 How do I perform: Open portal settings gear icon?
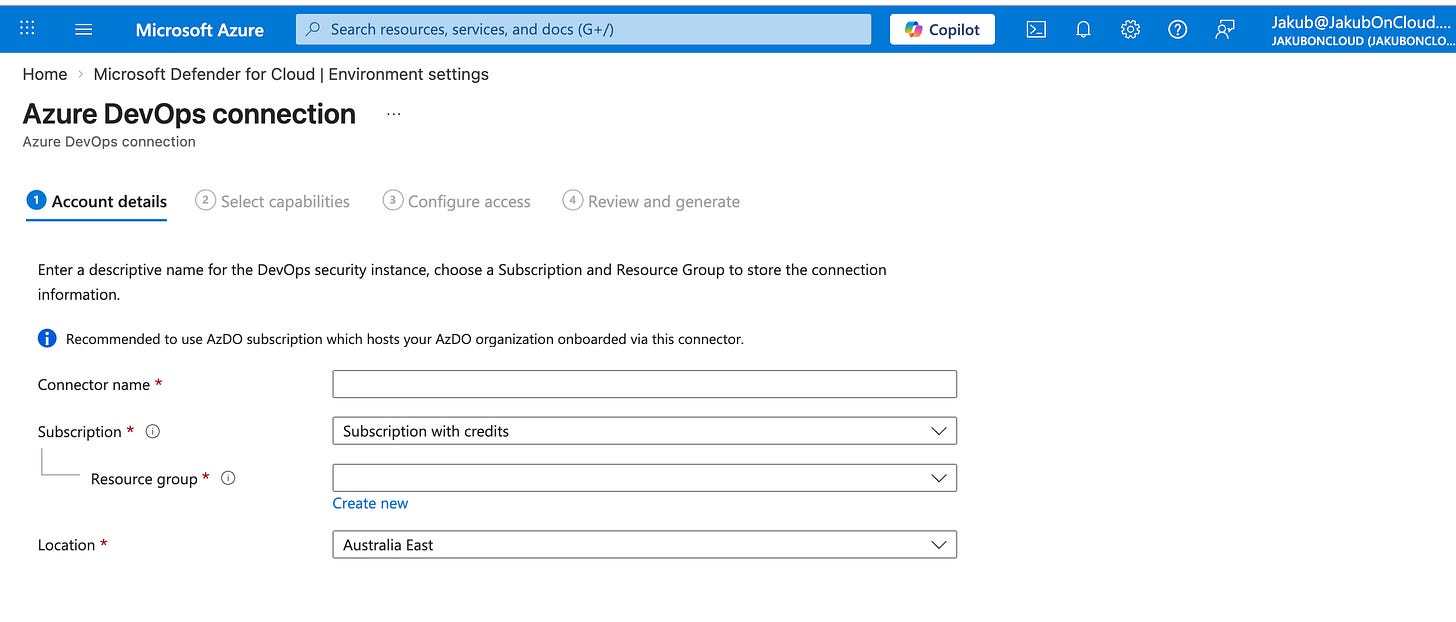[1130, 29]
